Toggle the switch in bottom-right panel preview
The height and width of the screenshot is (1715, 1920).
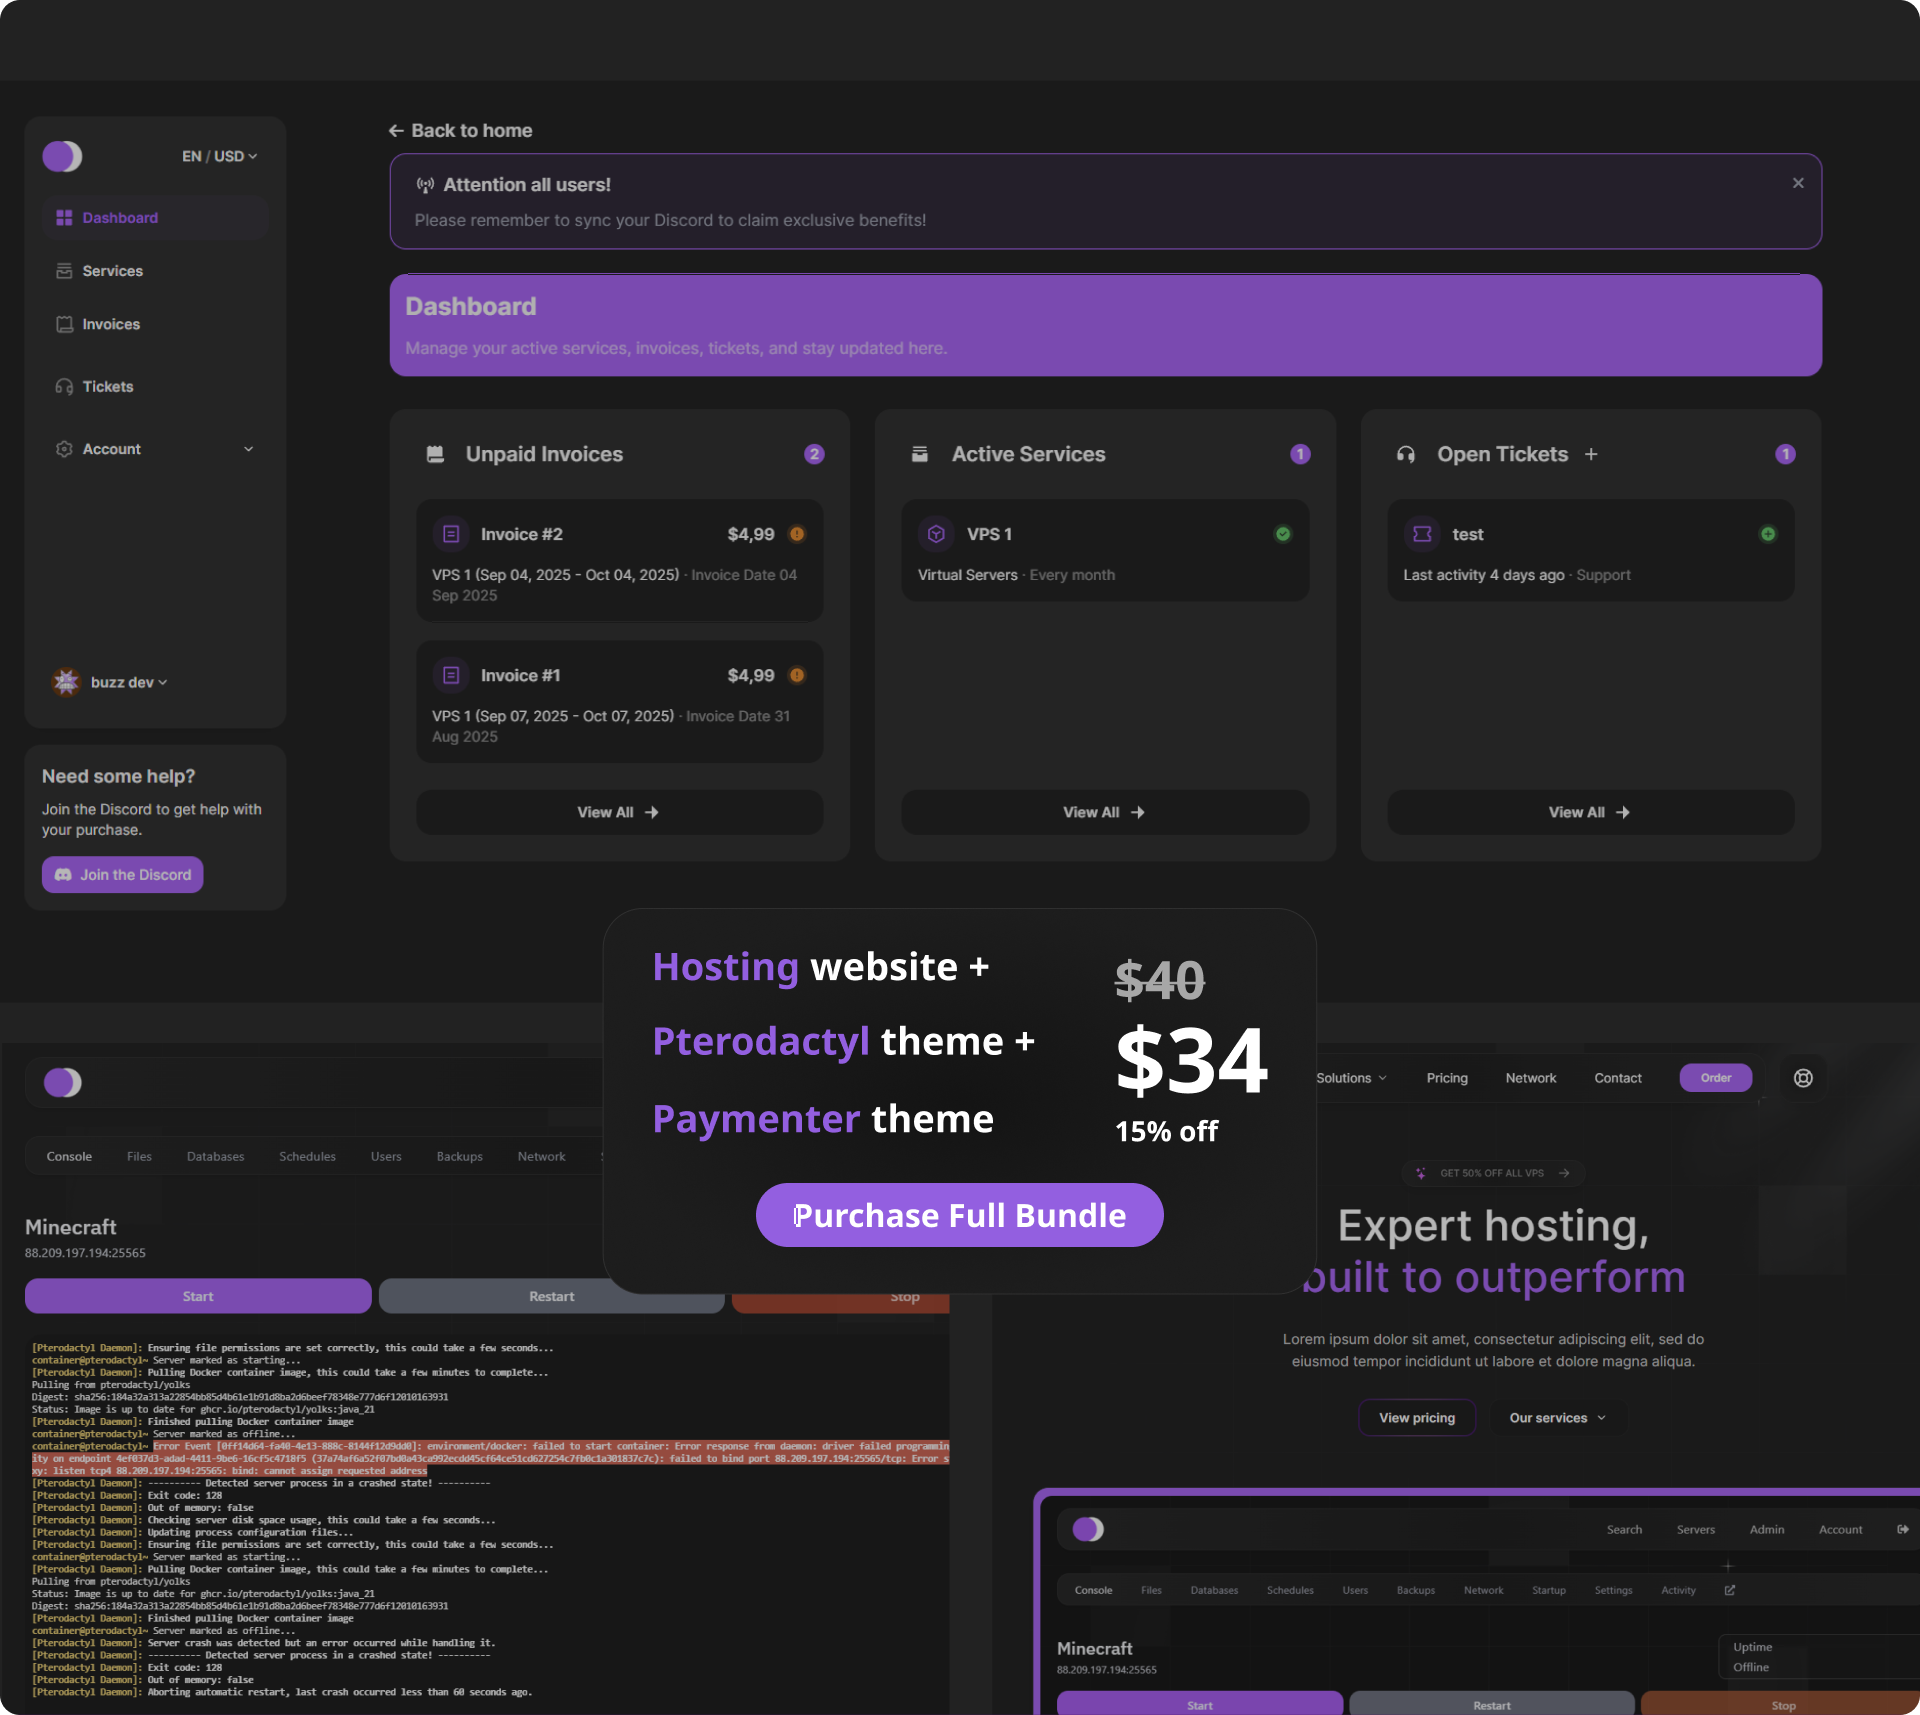1088,1529
